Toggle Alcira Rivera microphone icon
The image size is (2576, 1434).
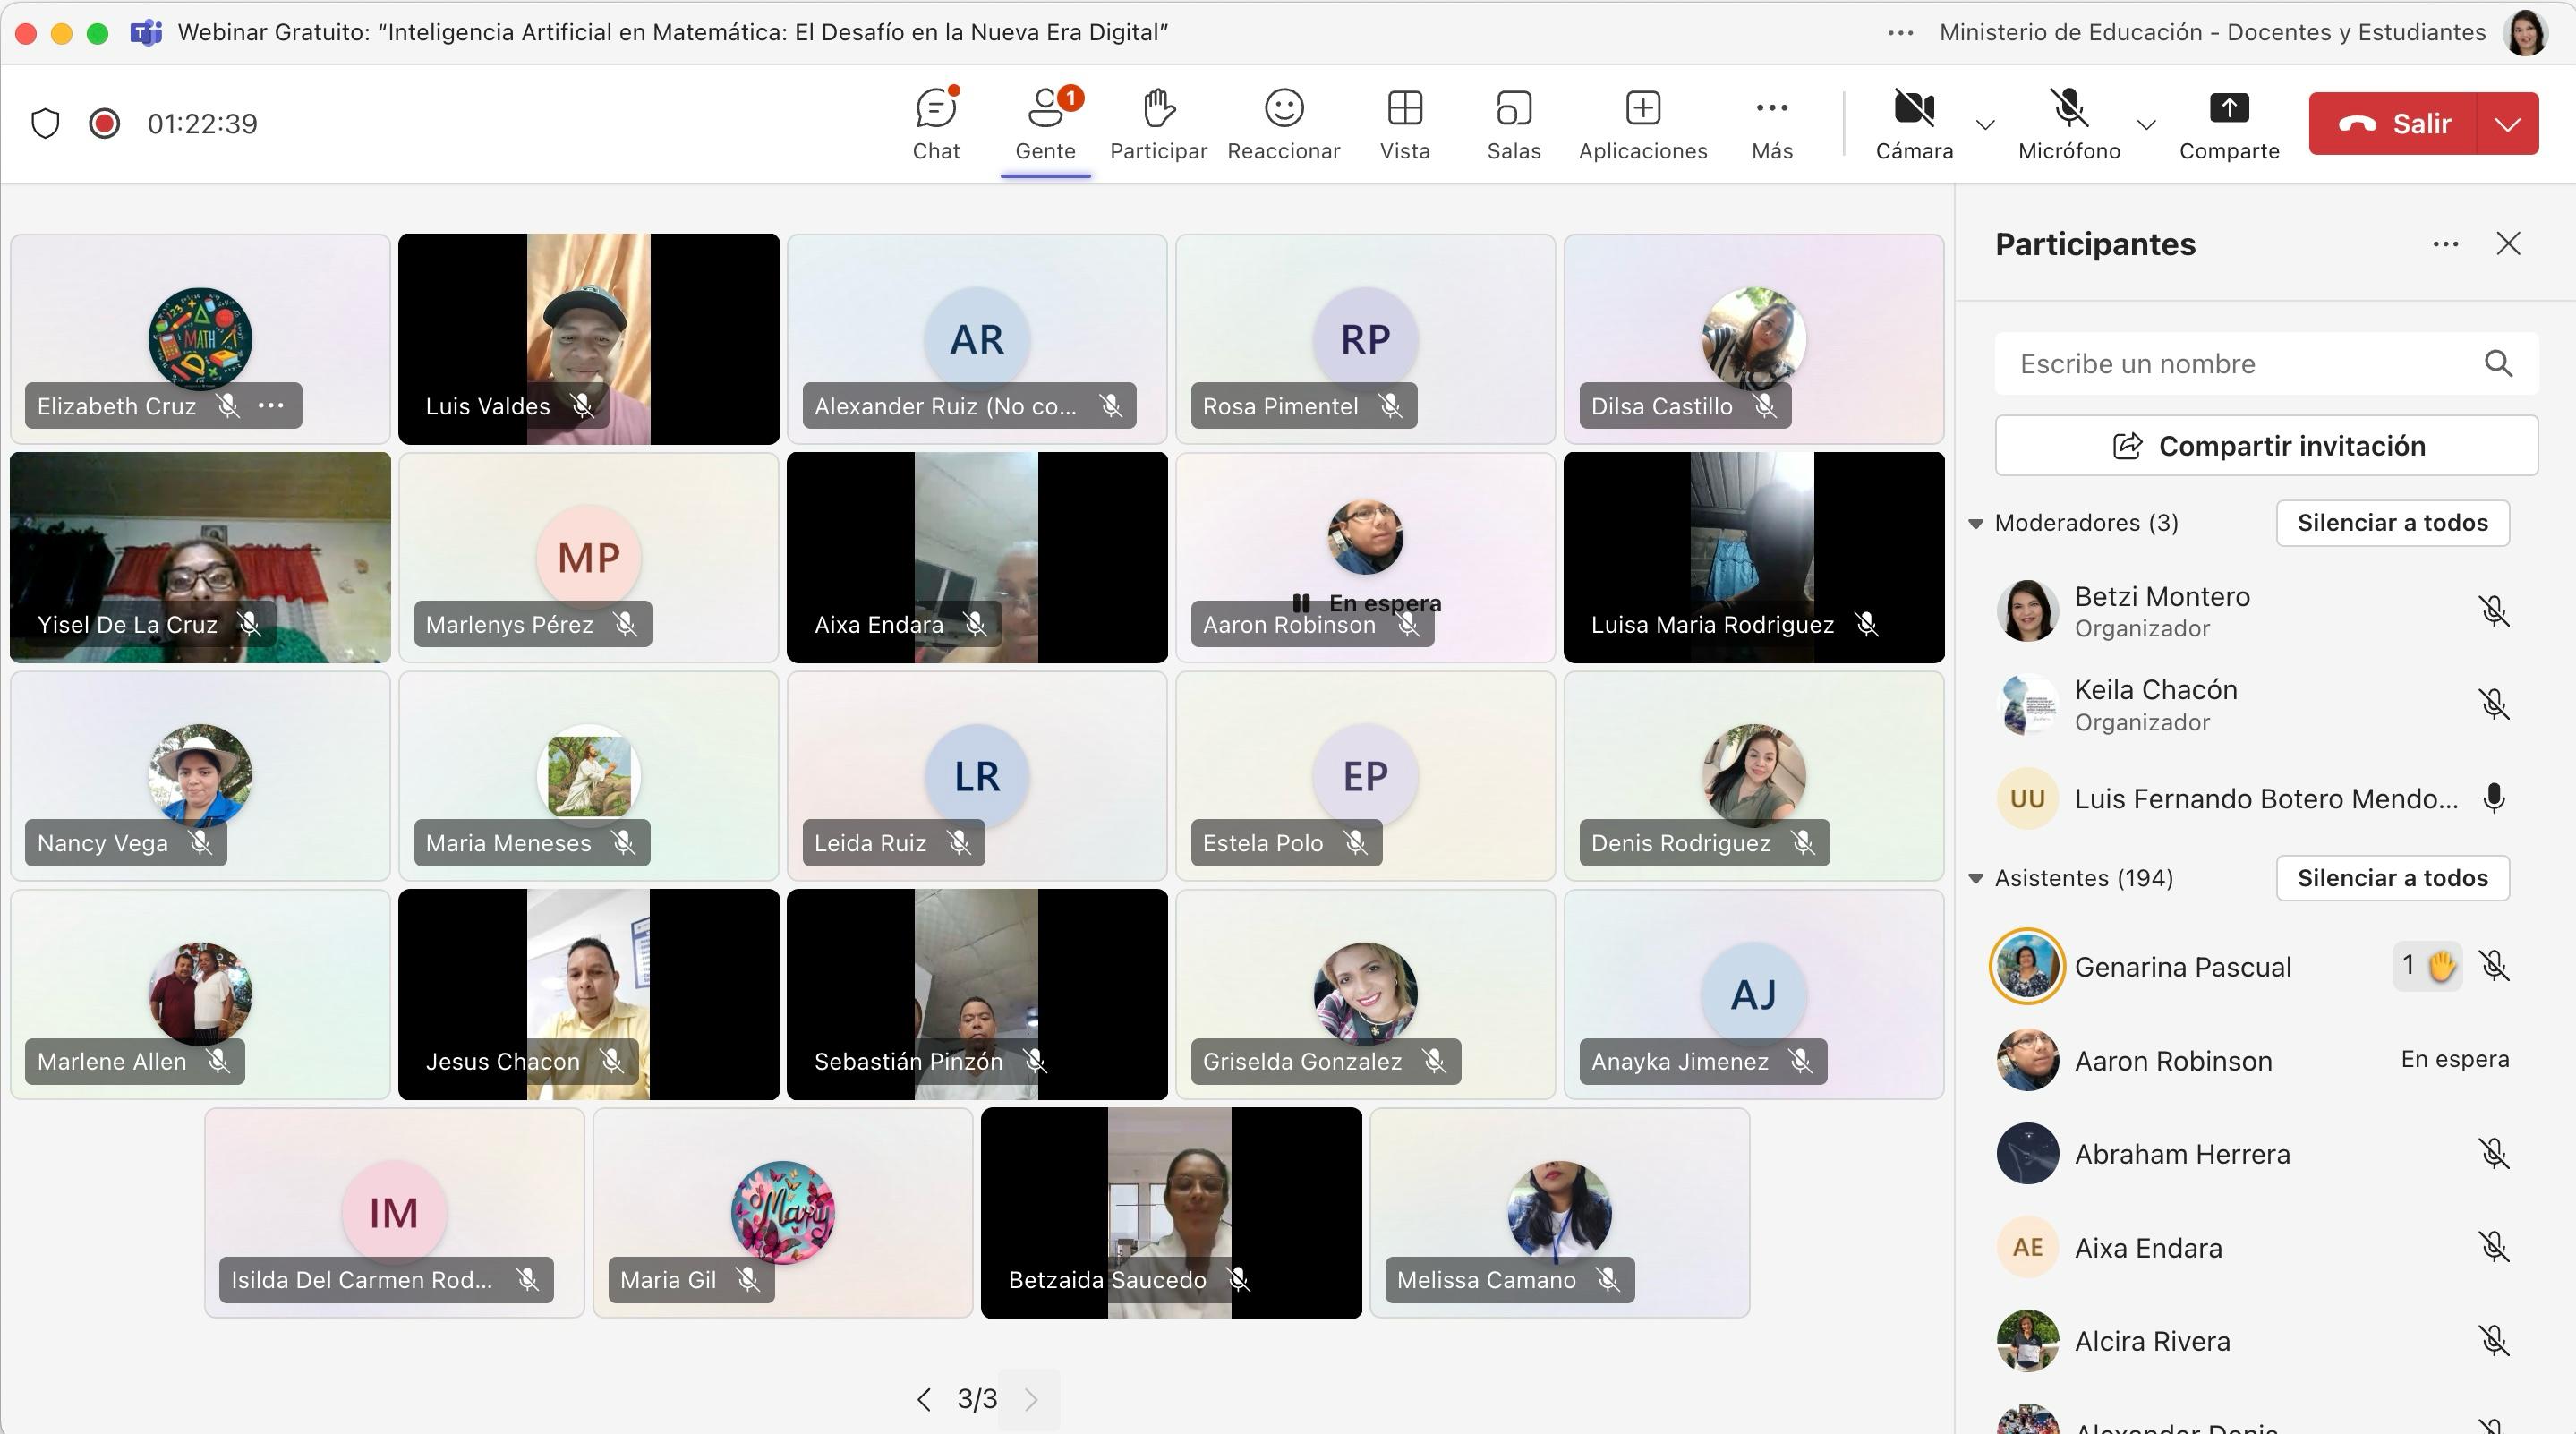2494,1341
